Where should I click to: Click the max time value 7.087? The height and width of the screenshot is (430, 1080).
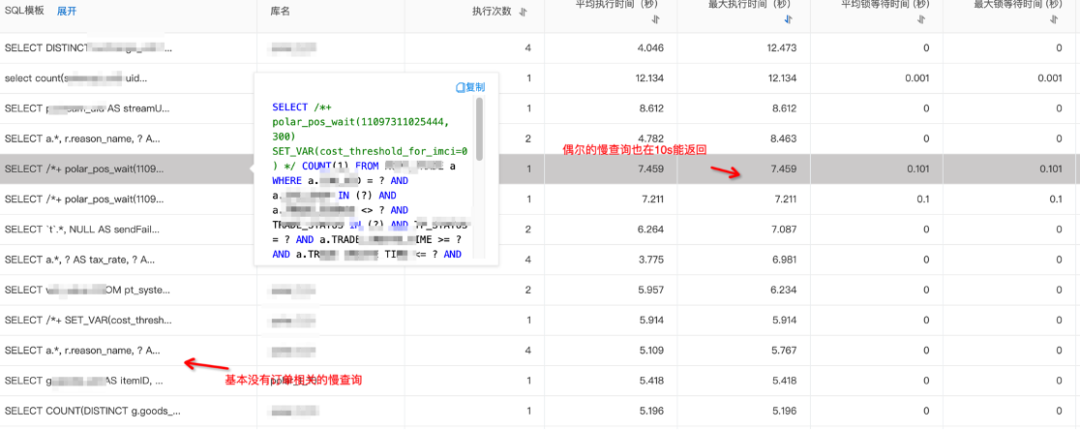(784, 229)
